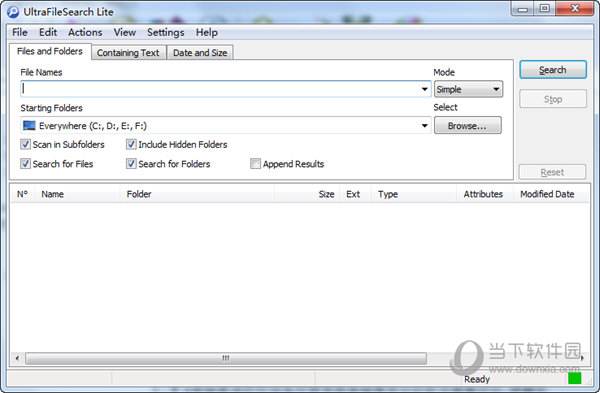Click the N° column header
Viewport: 600px width, 393px height.
[22, 194]
